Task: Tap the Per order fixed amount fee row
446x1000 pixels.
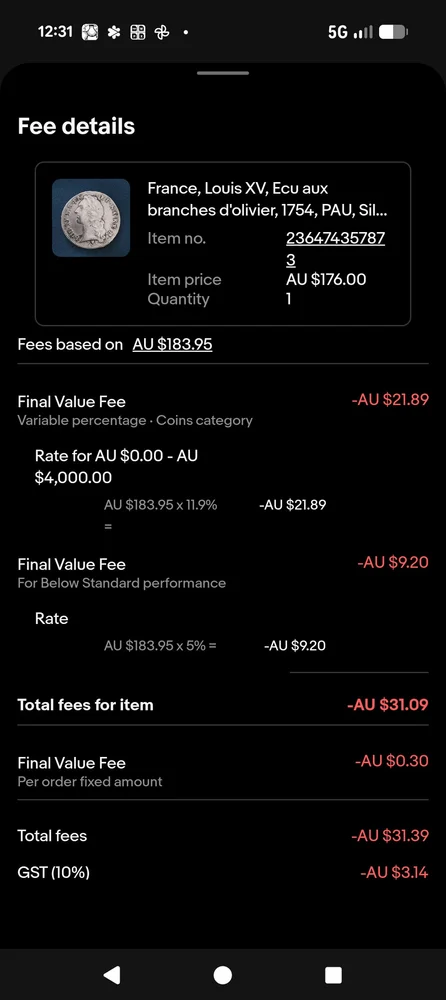Action: click(223, 770)
